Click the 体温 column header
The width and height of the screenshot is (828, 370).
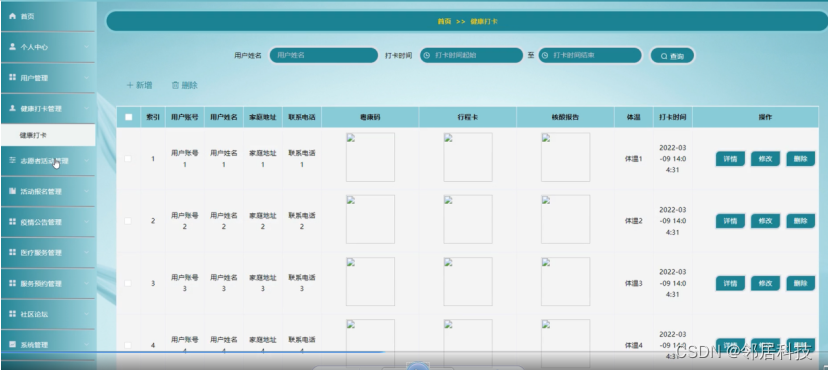[634, 117]
